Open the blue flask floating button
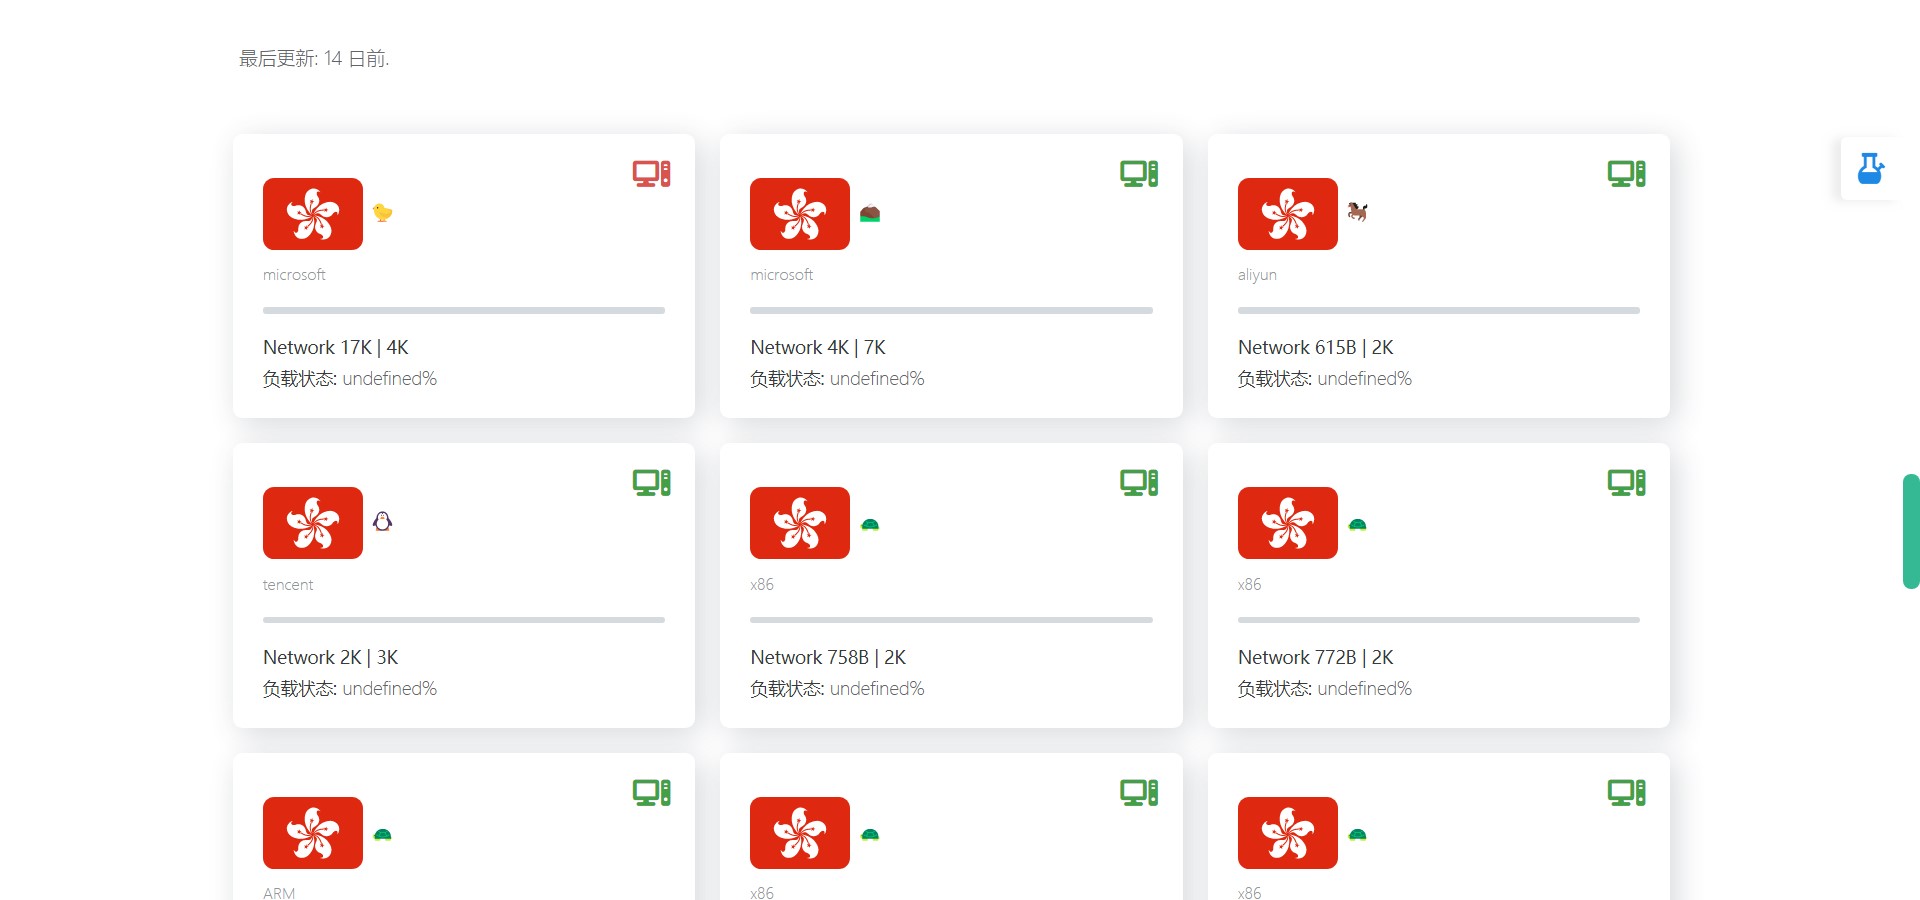This screenshot has width=1920, height=900. click(x=1870, y=168)
